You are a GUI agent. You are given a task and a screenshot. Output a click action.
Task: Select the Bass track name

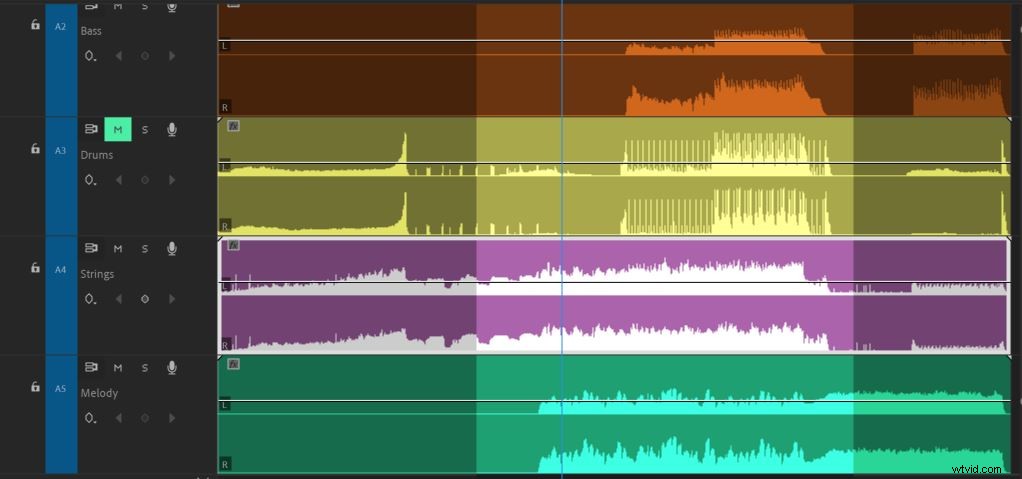tap(91, 31)
